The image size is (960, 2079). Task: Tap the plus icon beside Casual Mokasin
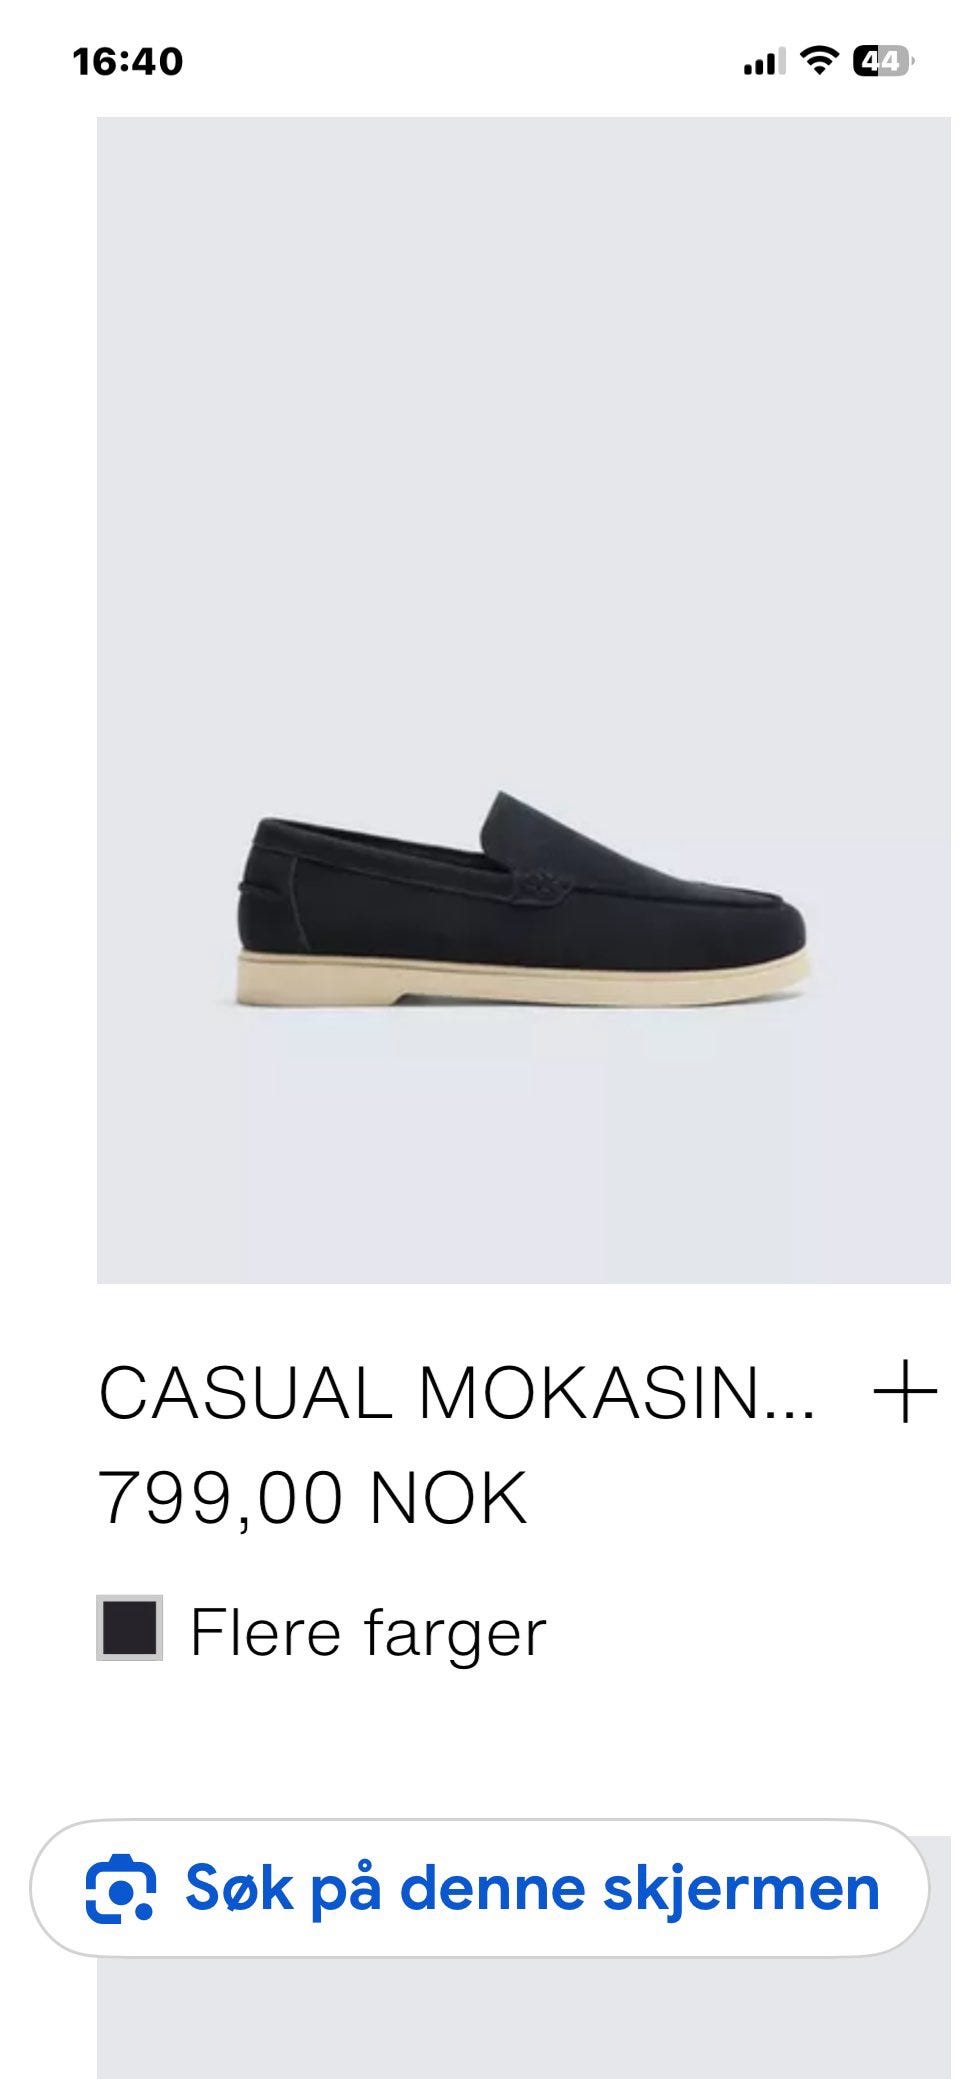pos(905,1392)
